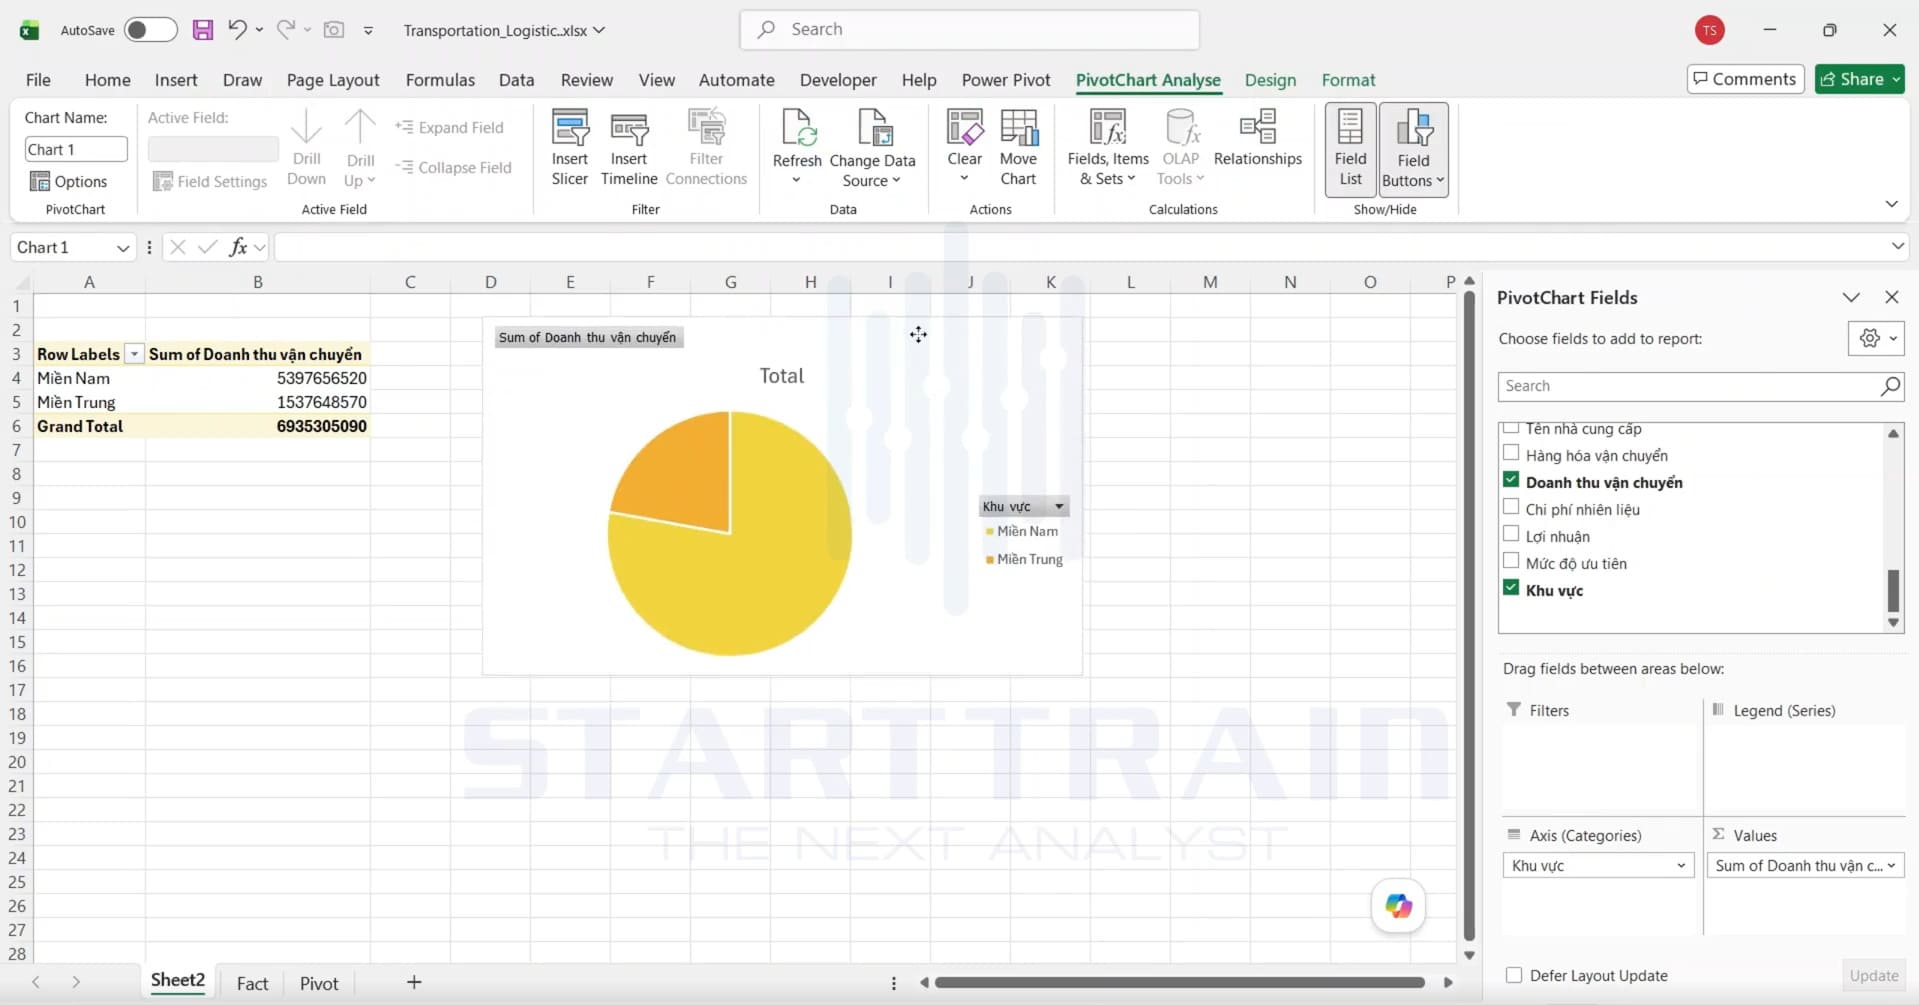Open Sum of Doanh thu values dropdown
Viewport: 1919px width, 1005px height.
(x=1891, y=866)
